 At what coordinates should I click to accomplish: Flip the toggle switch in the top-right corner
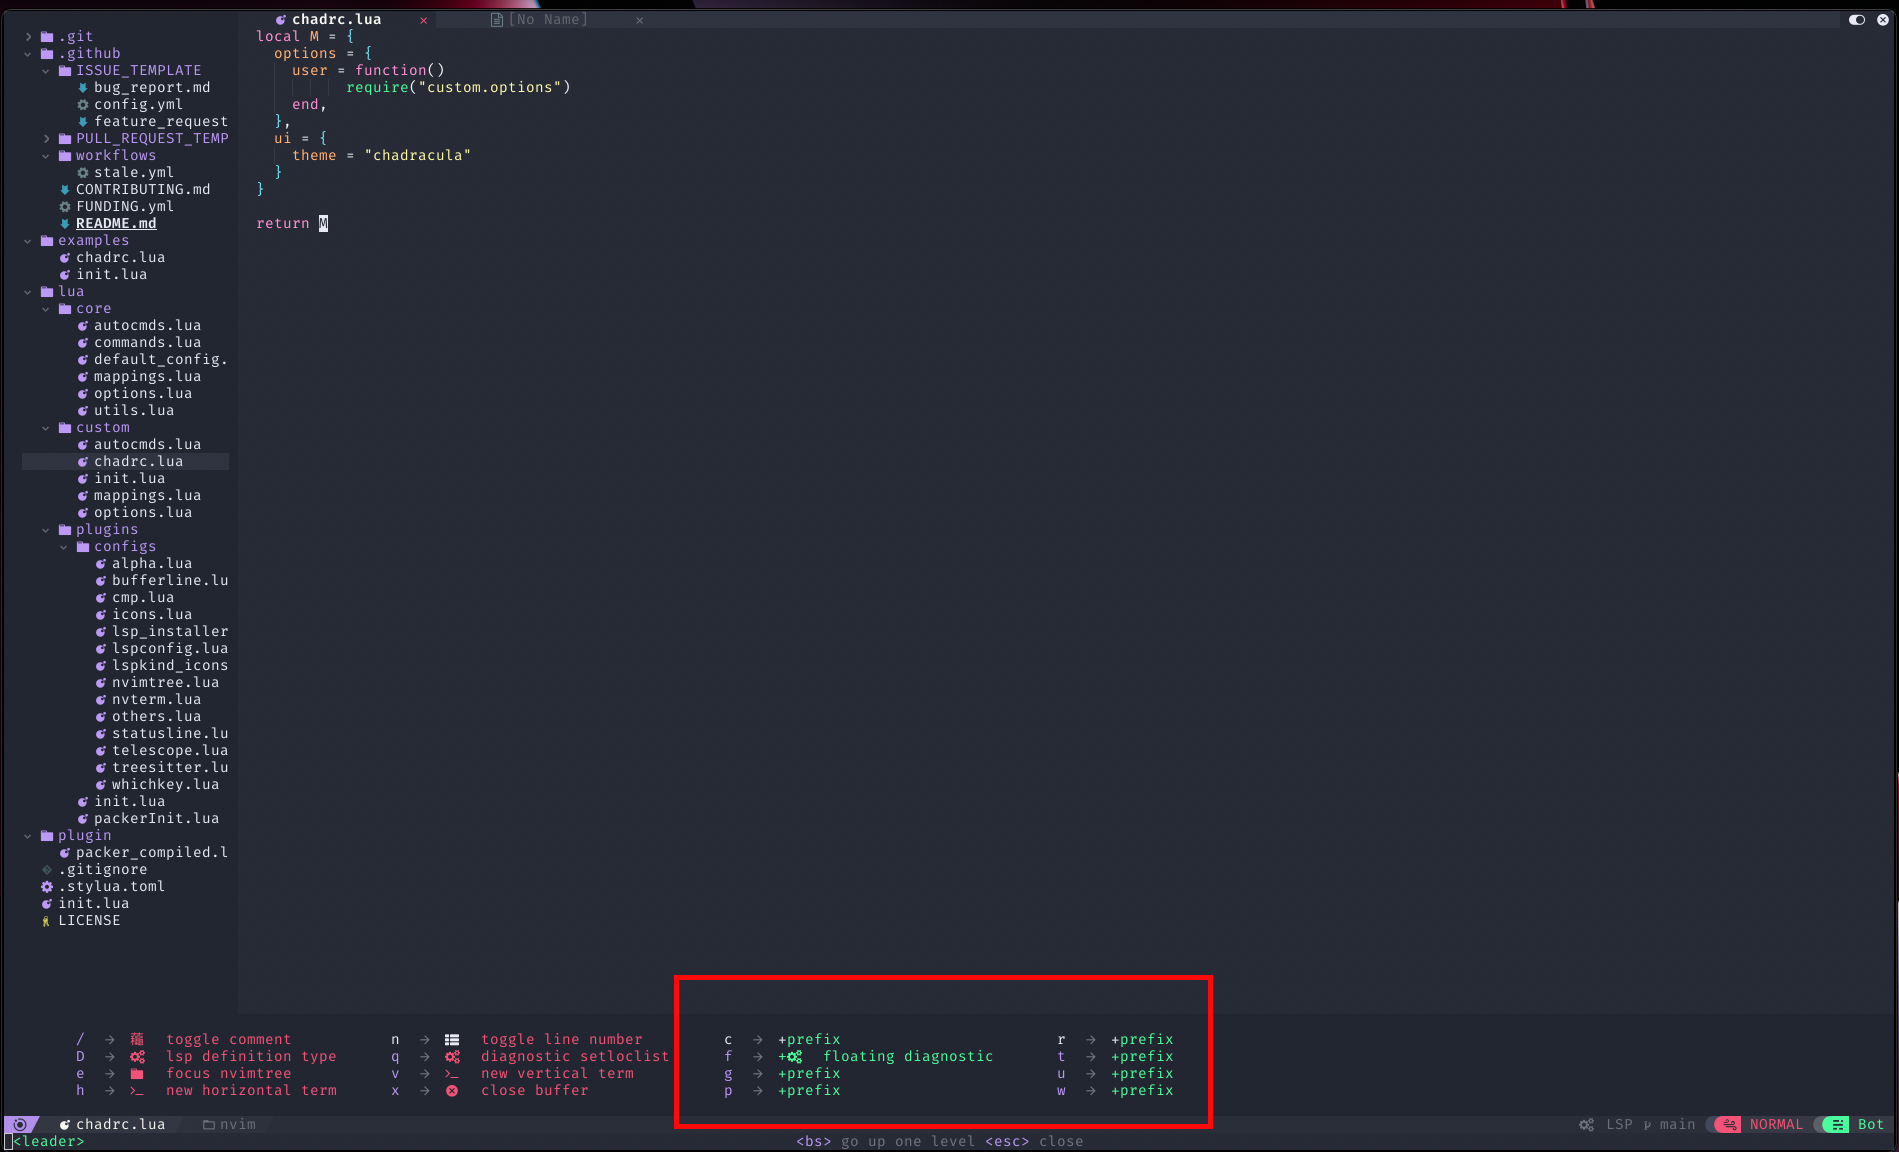[x=1856, y=19]
